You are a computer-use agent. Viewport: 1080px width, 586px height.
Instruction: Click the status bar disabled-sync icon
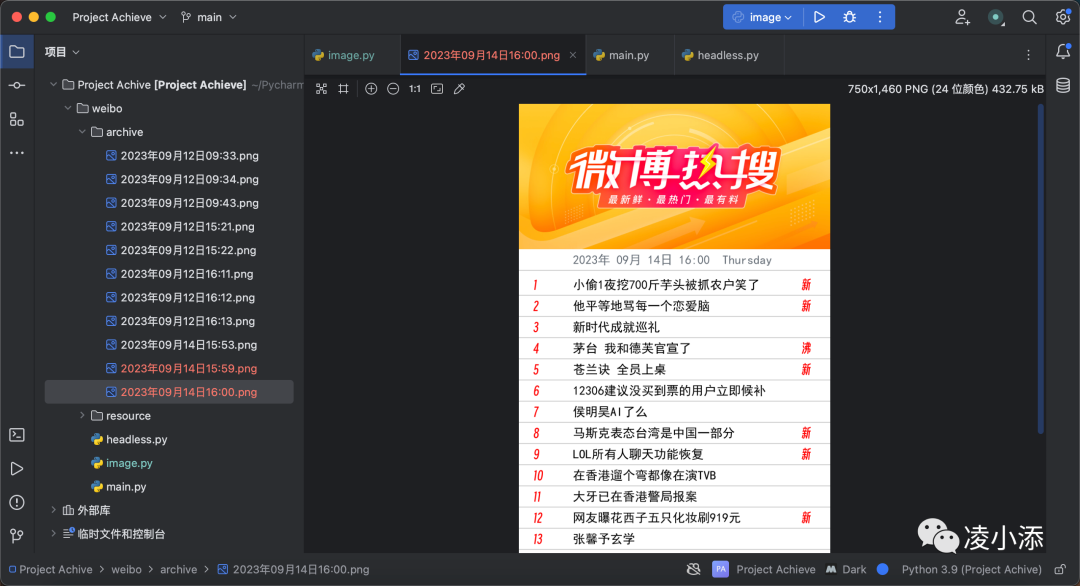point(694,569)
